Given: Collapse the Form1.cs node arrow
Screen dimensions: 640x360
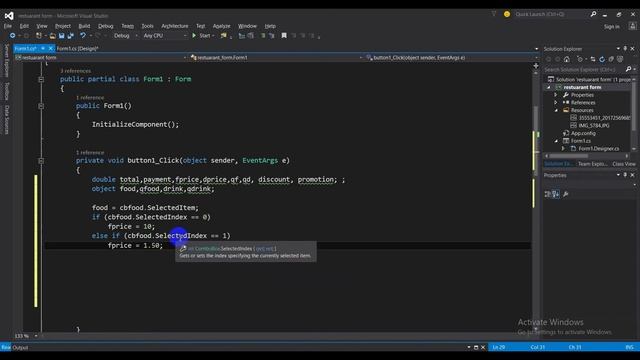Looking at the screenshot, I should click(x=556, y=141).
